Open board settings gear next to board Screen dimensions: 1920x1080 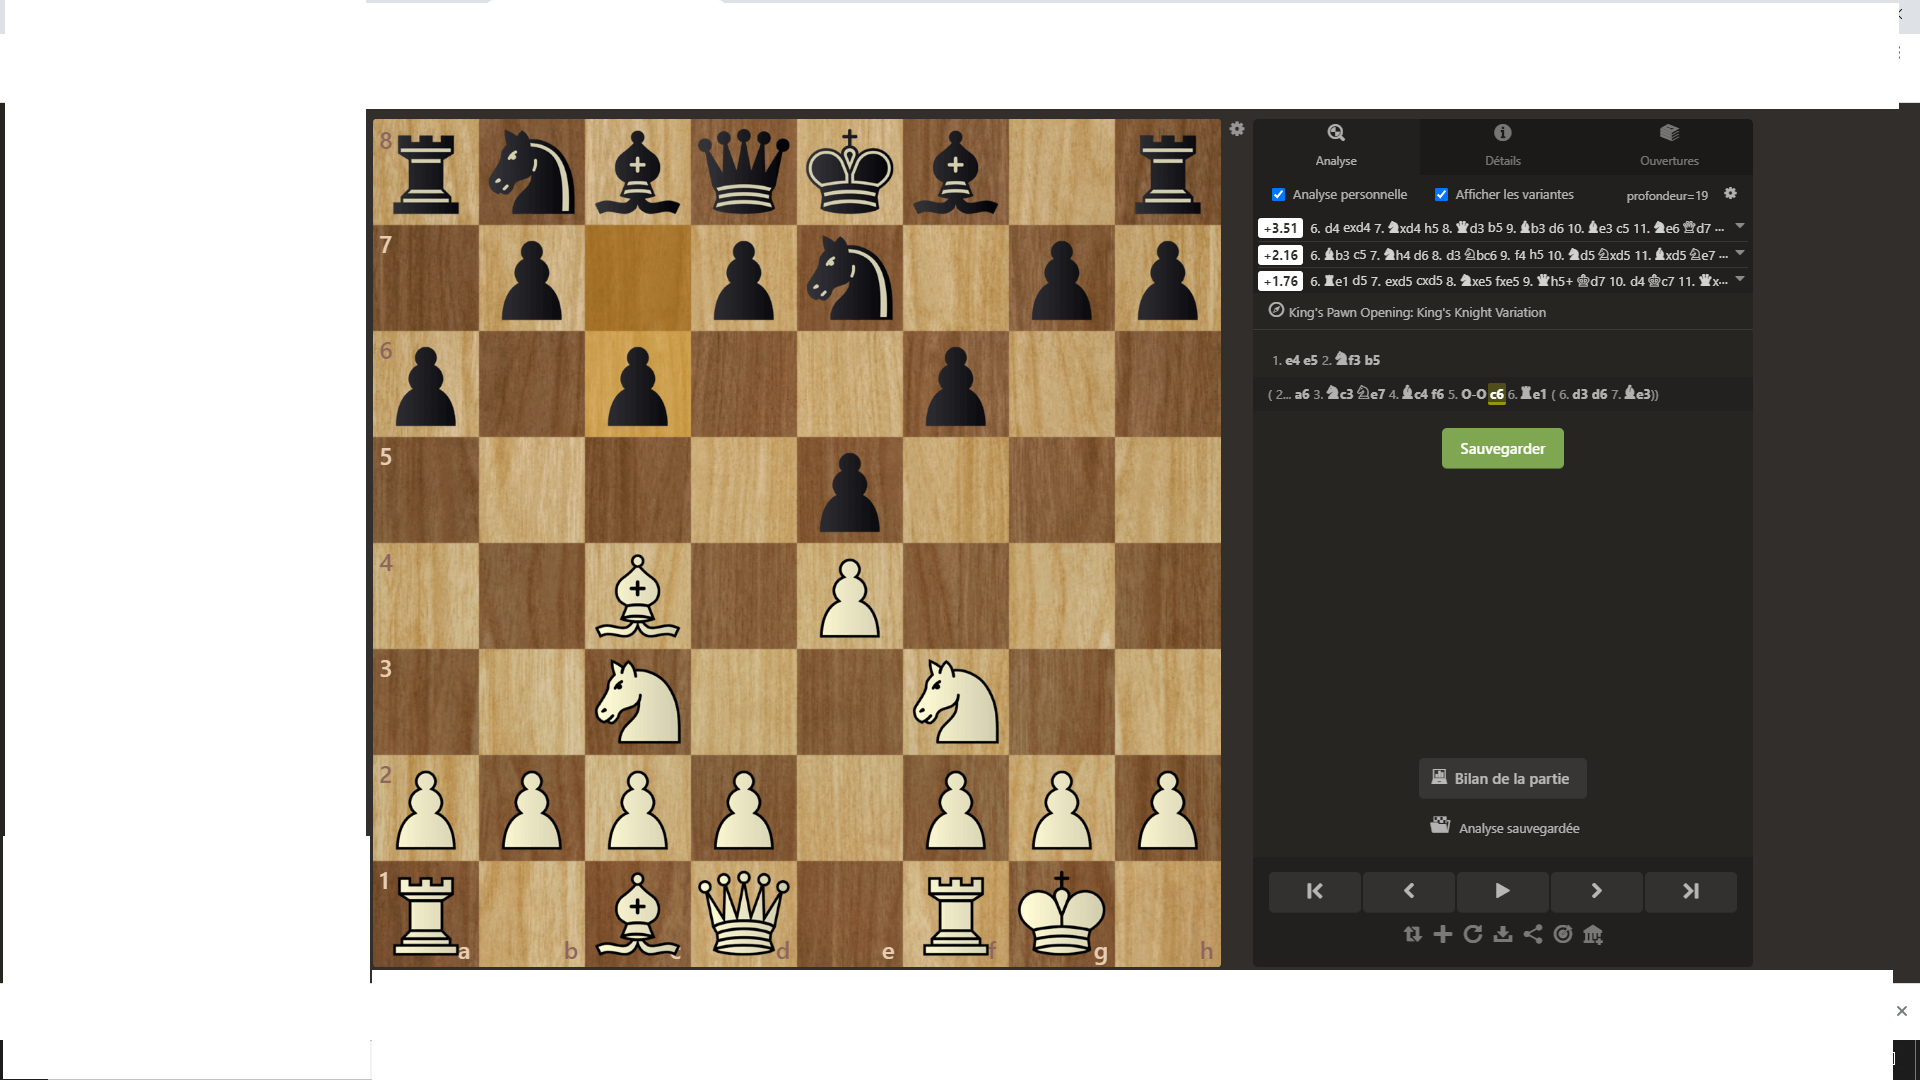(1237, 129)
